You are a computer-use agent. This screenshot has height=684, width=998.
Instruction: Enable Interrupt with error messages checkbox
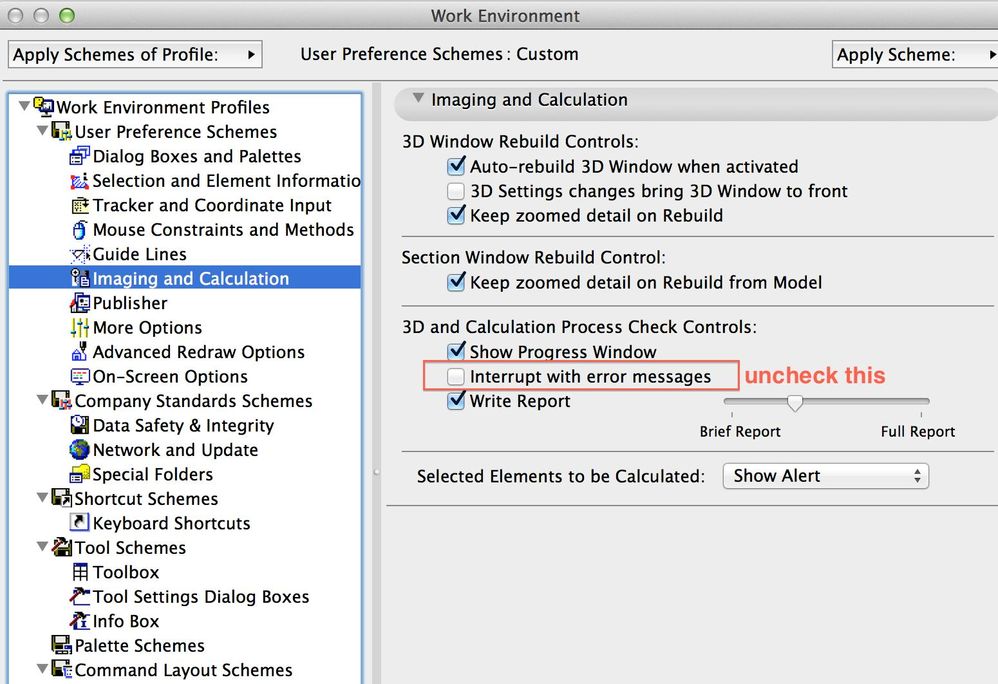(x=456, y=377)
